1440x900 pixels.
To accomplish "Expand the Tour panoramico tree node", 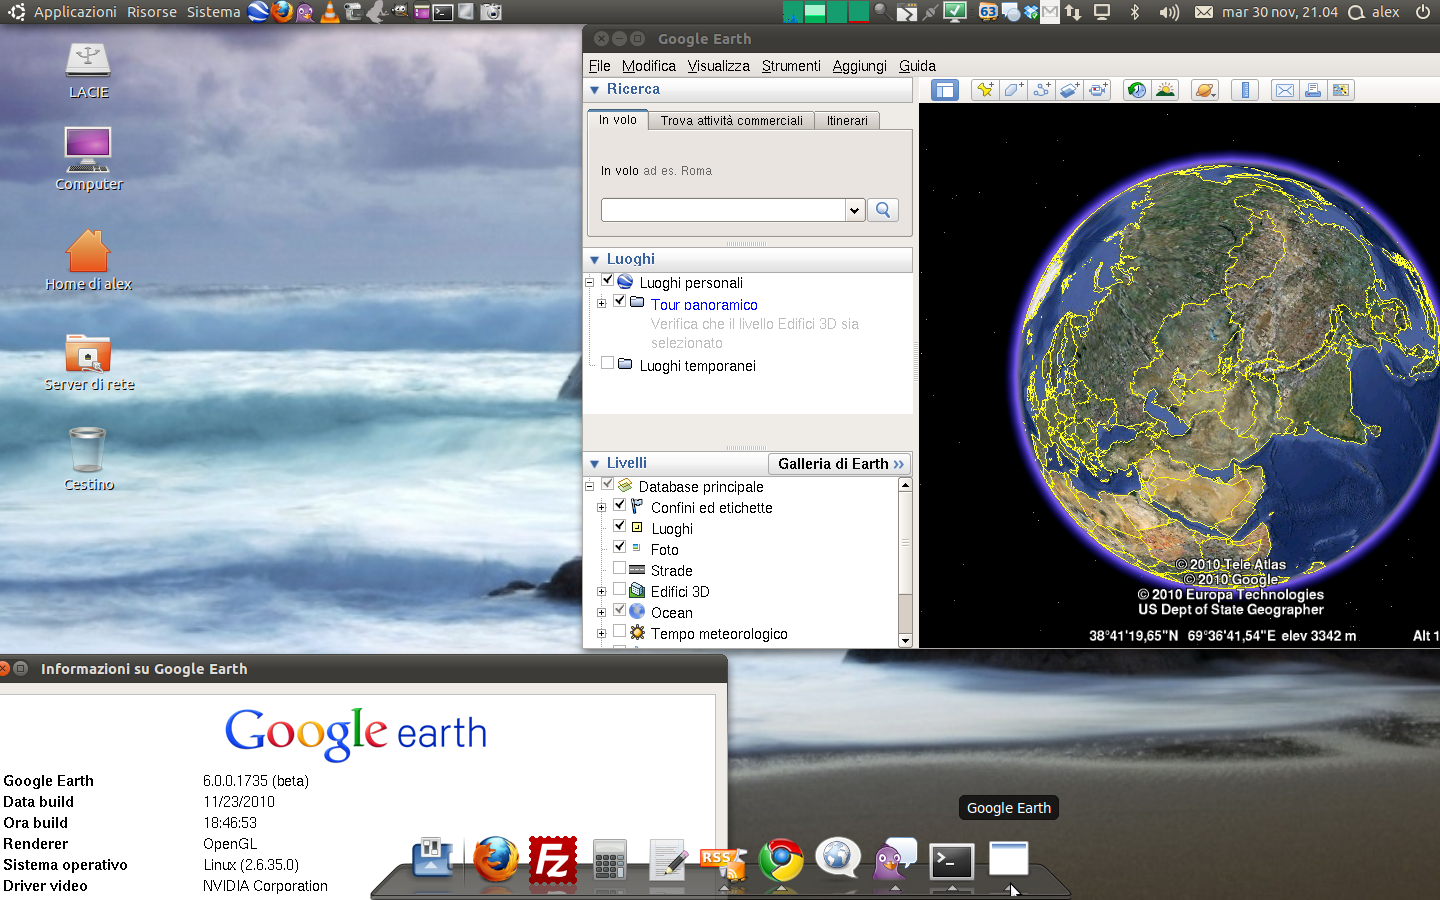I will pyautogui.click(x=601, y=303).
